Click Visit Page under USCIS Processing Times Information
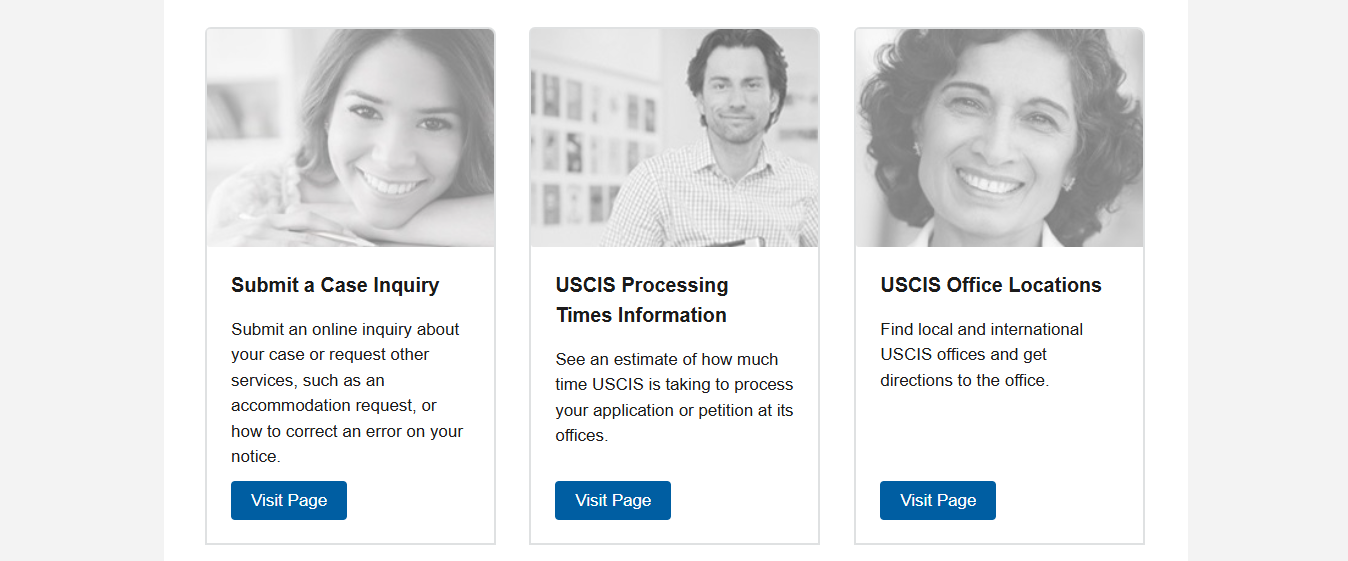Image resolution: width=1348 pixels, height=561 pixels. tap(613, 500)
